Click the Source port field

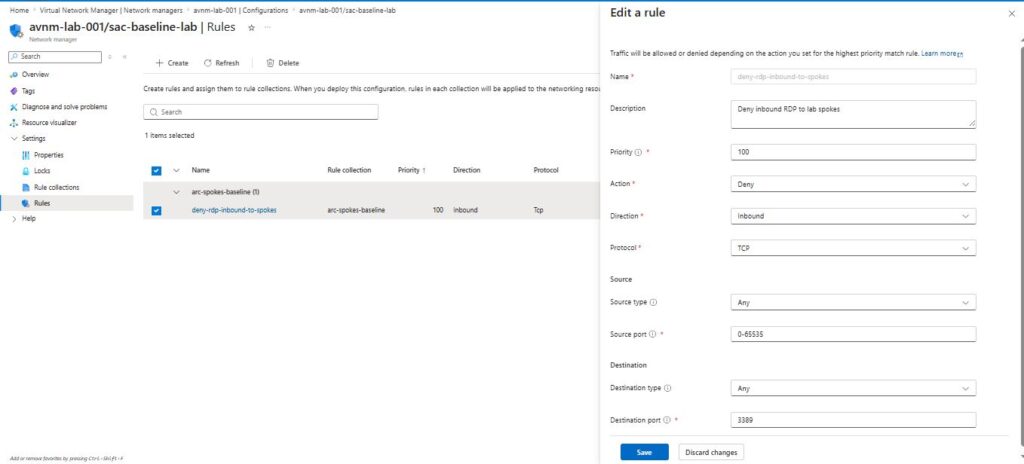click(853, 334)
